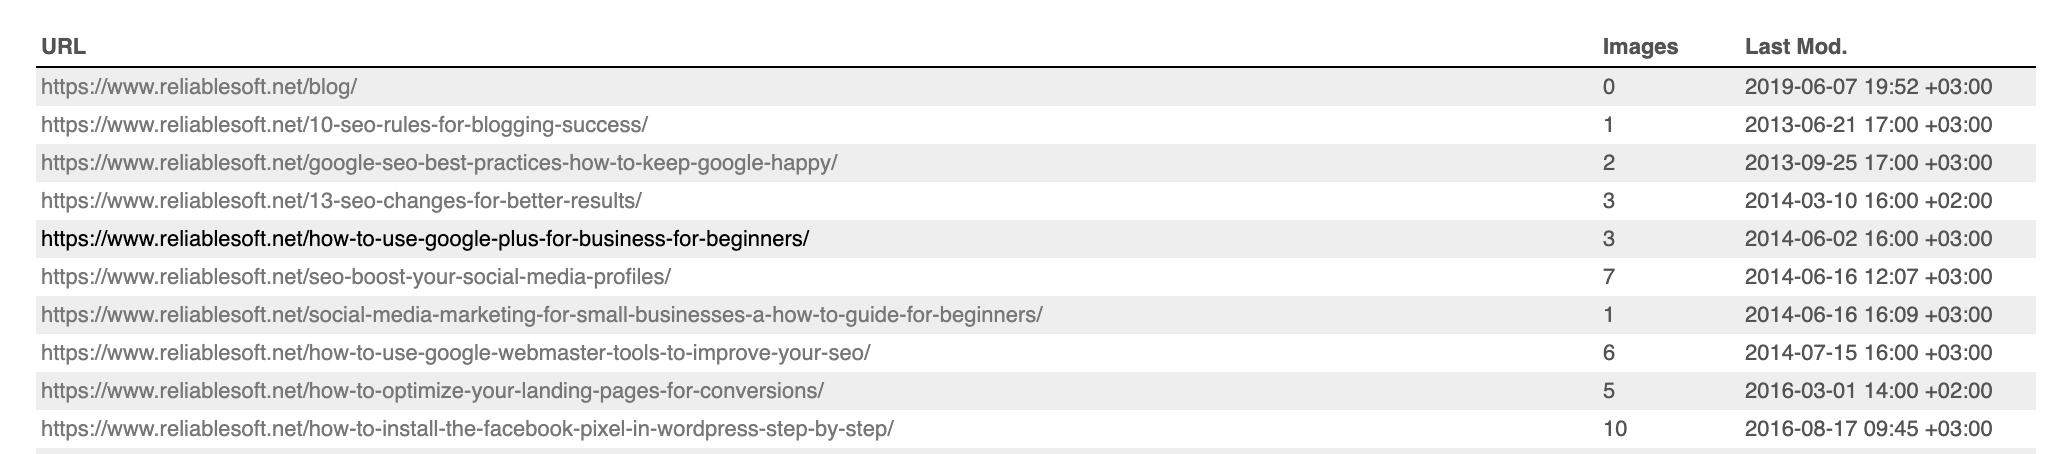
Task: Select the image count 10 cell
Action: click(x=1614, y=429)
